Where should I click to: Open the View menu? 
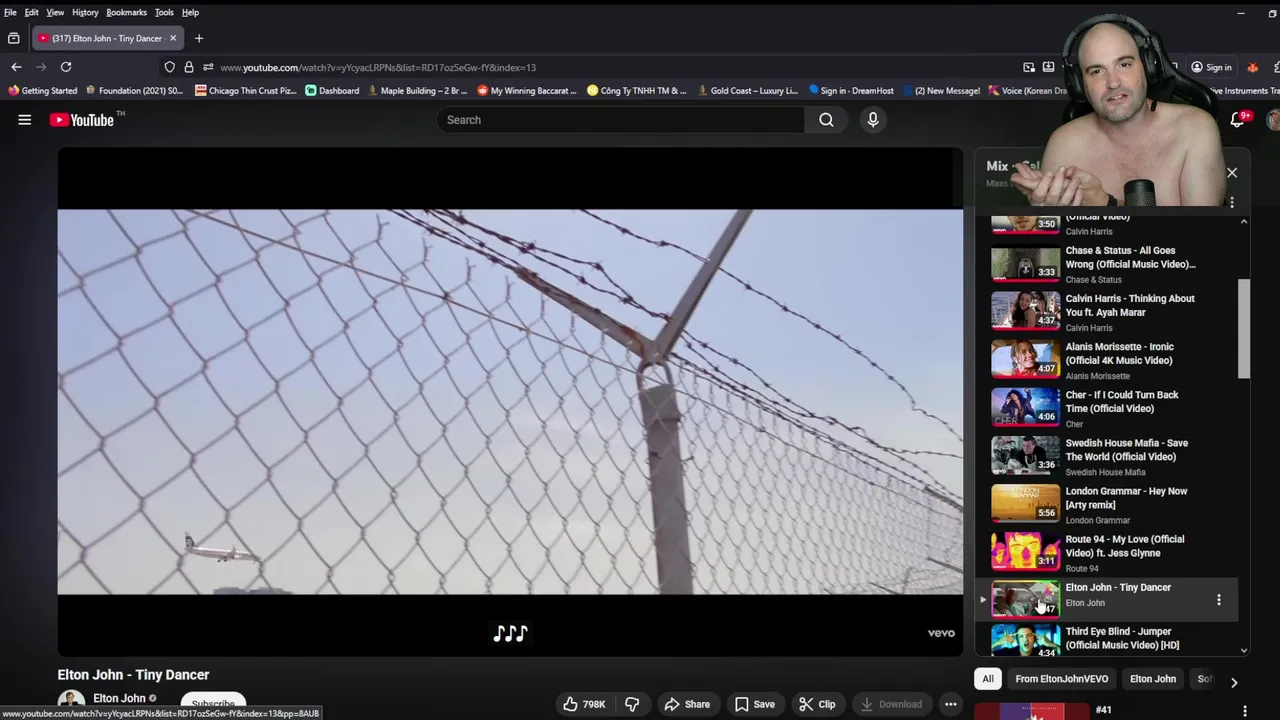pos(55,12)
